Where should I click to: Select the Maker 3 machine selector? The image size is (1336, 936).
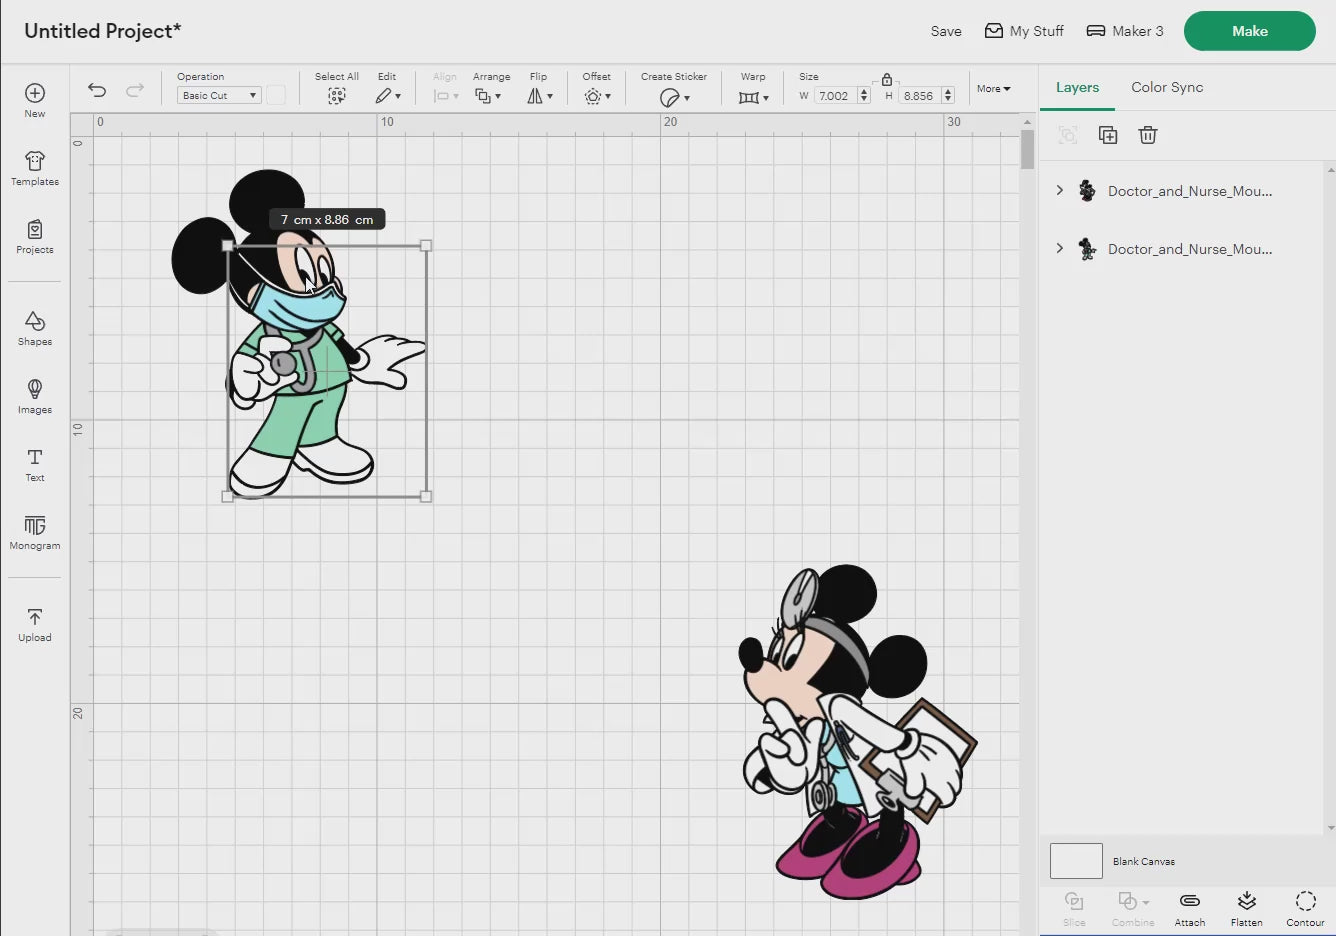point(1125,31)
